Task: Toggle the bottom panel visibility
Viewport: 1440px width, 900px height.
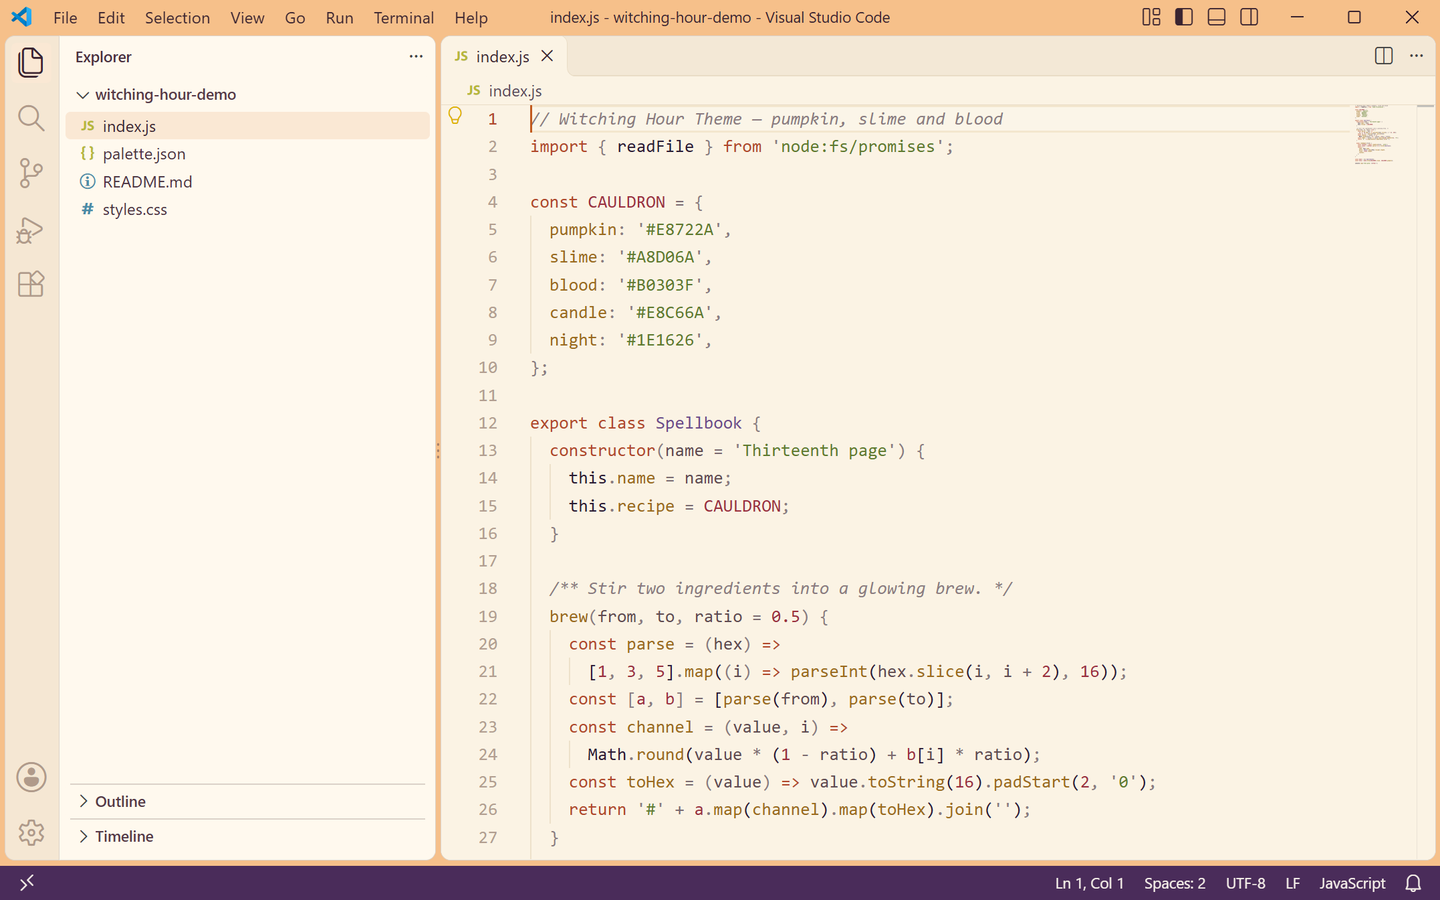Action: pos(1216,17)
